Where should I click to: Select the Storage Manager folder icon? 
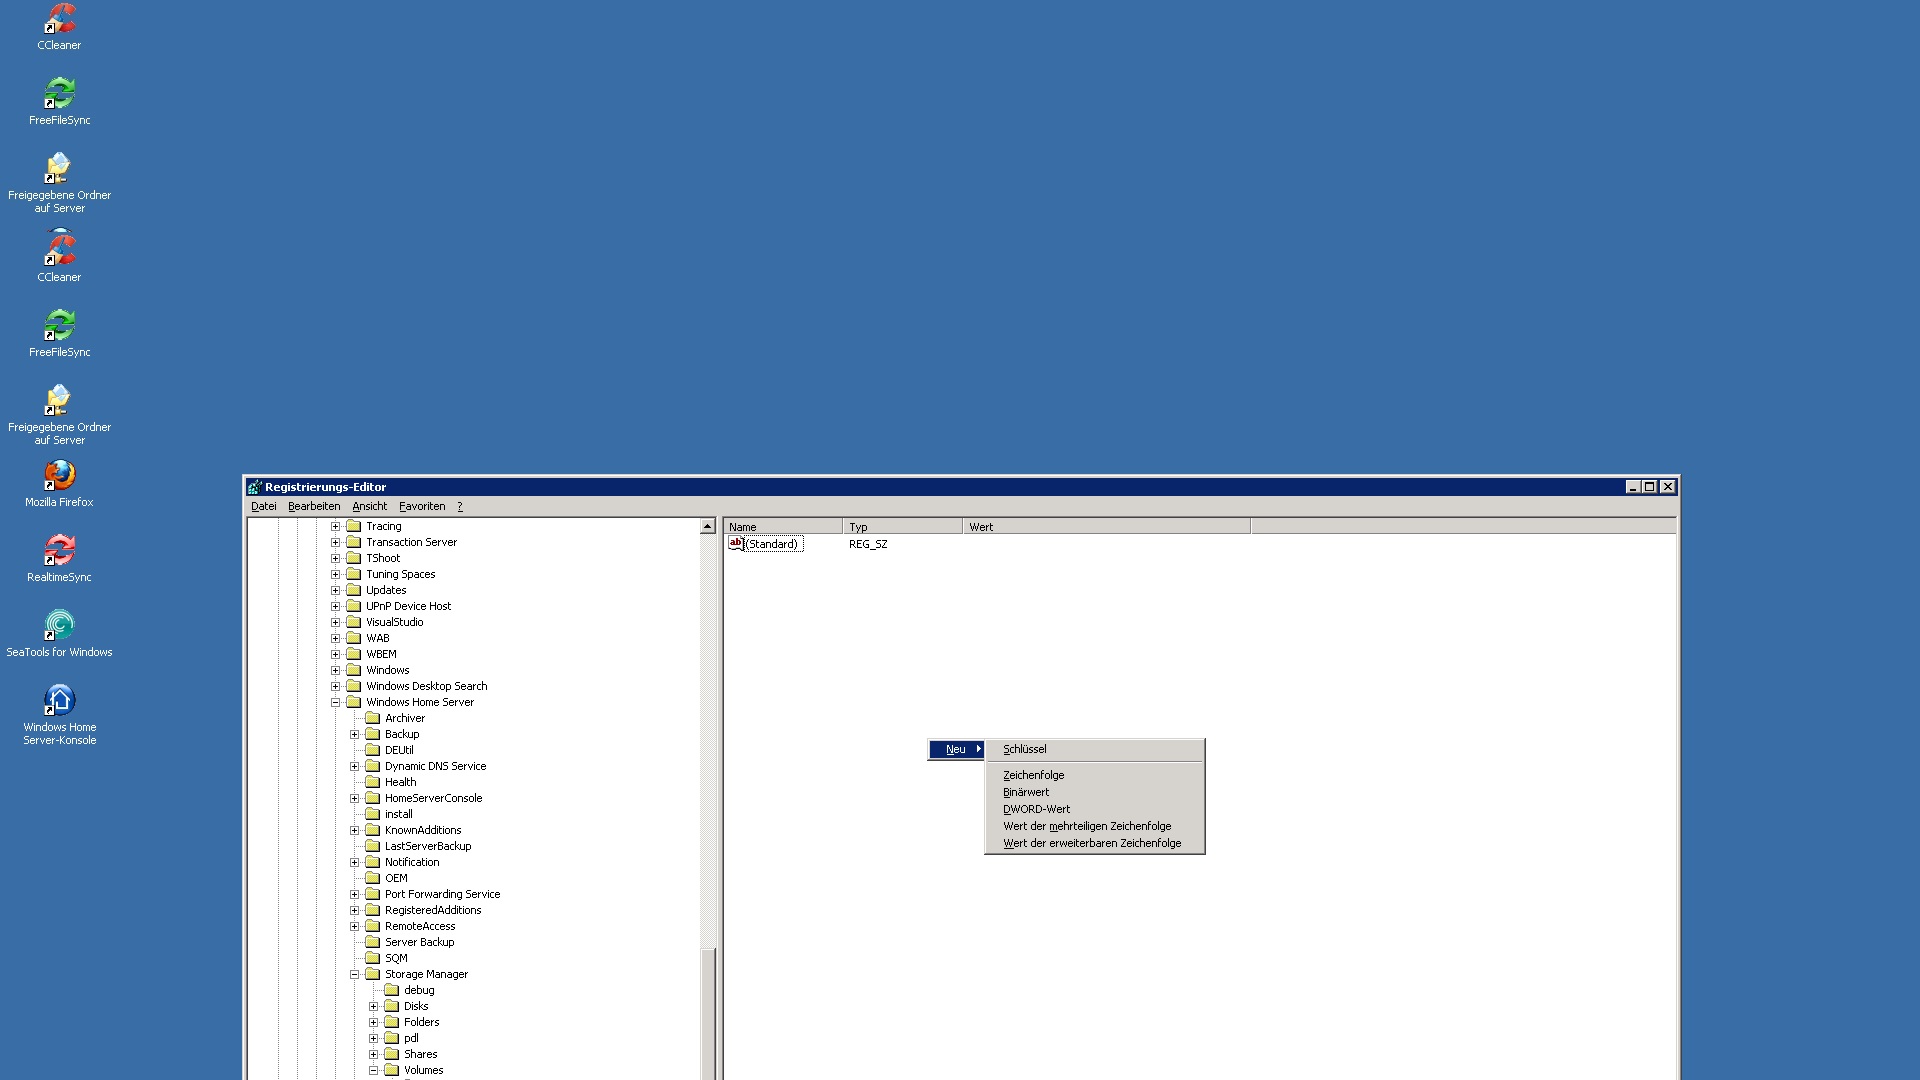coord(373,974)
